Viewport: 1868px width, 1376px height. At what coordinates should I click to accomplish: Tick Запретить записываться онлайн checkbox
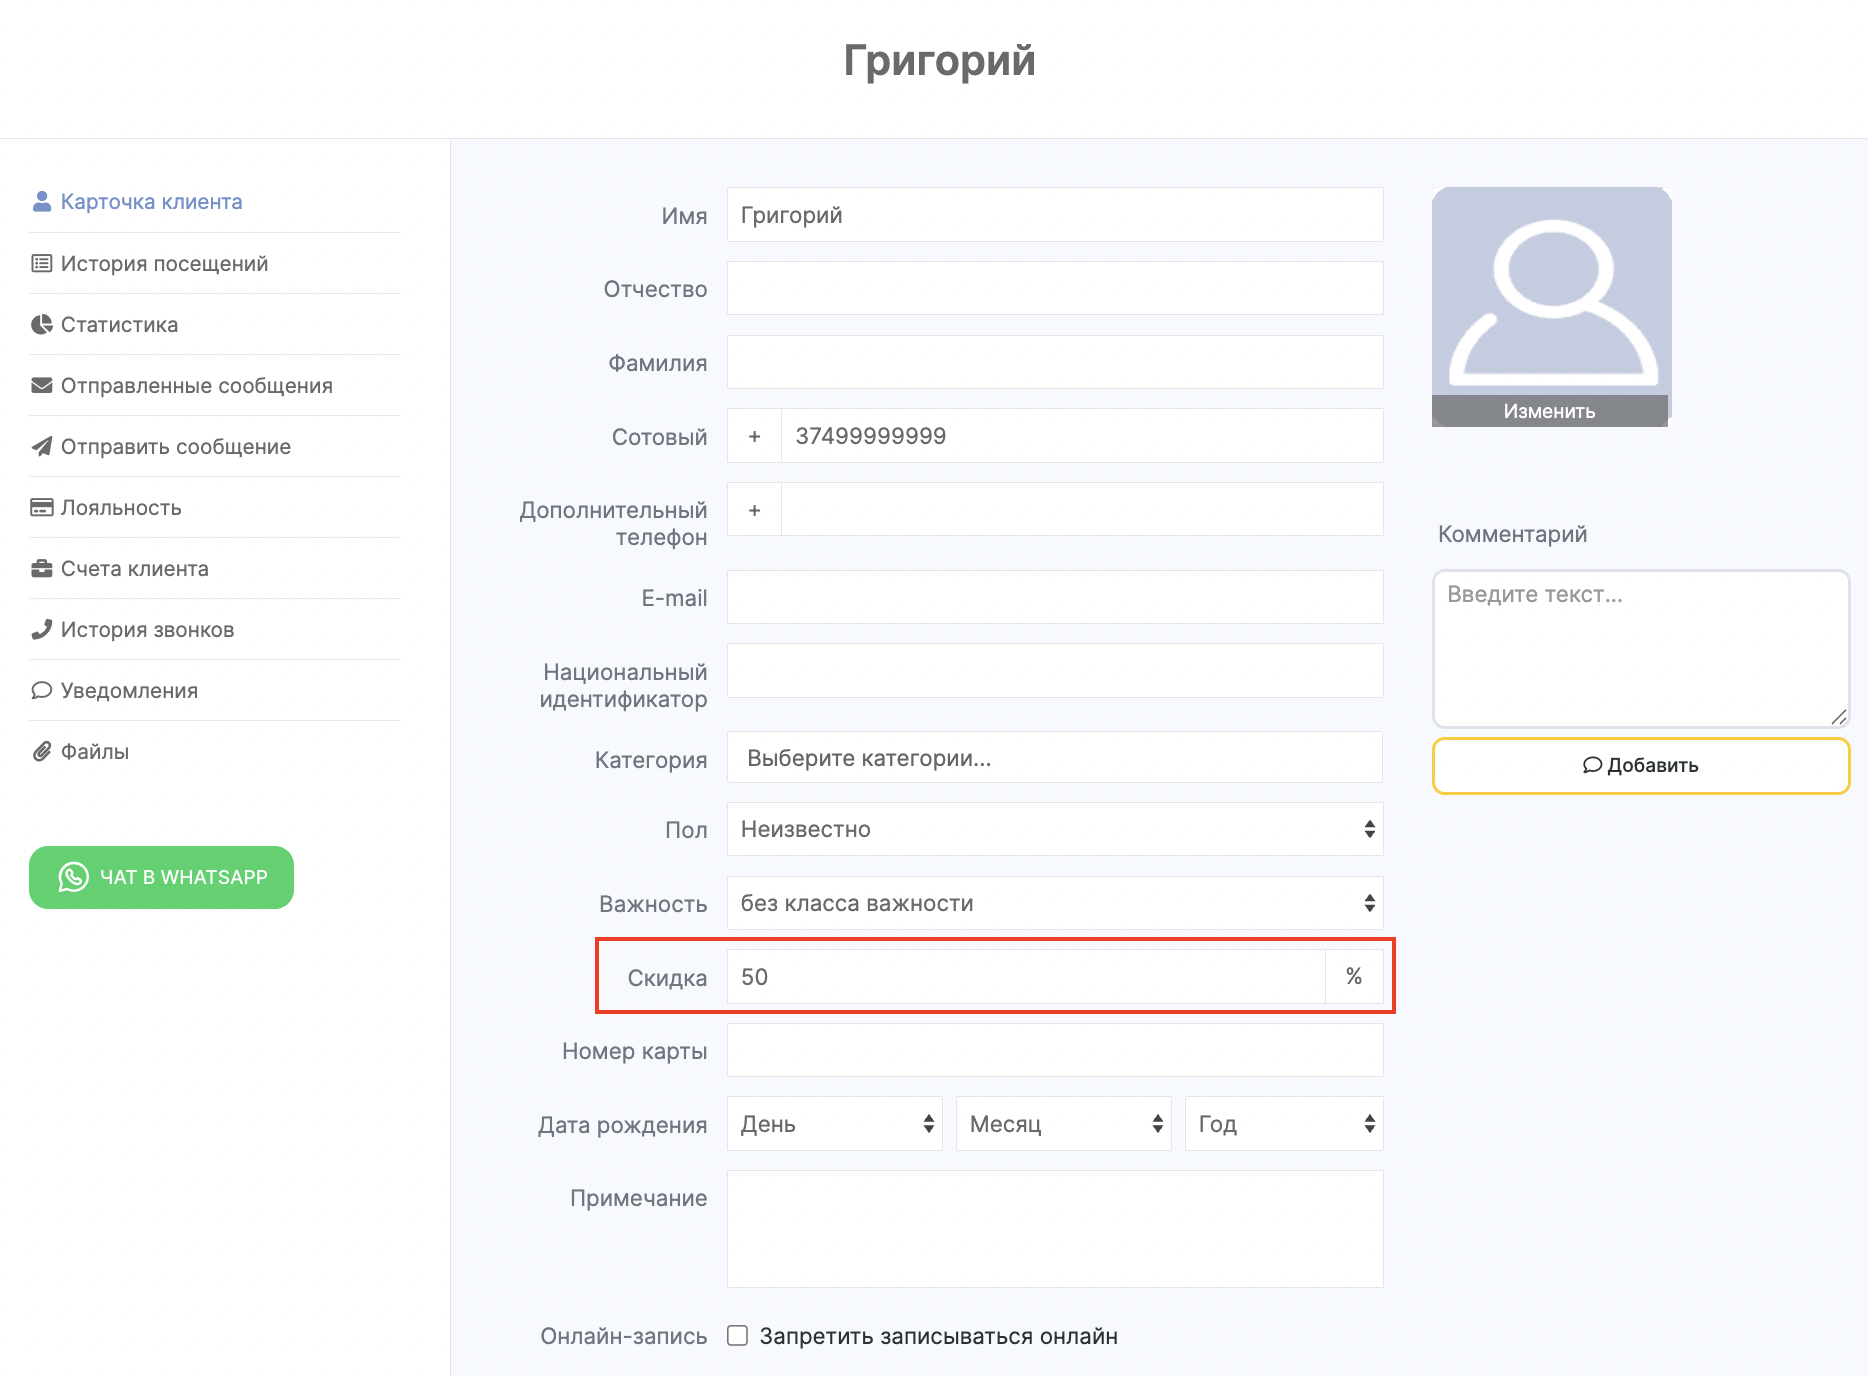click(x=737, y=1336)
